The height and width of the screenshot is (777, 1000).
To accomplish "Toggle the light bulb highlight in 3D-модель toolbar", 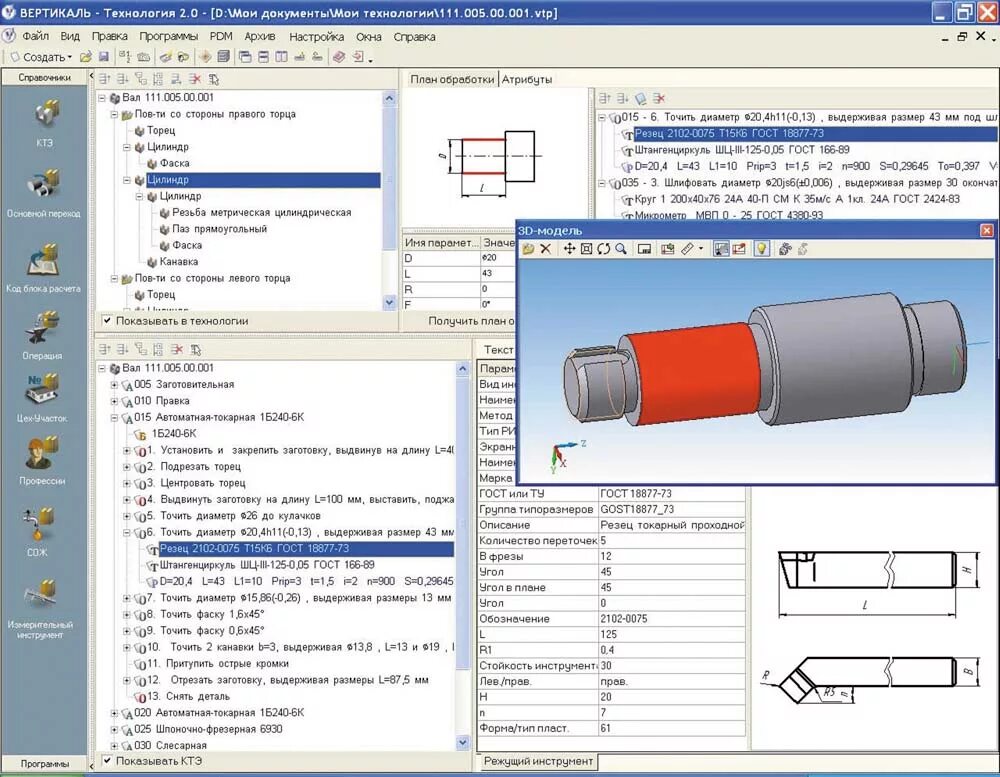I will pos(761,249).
